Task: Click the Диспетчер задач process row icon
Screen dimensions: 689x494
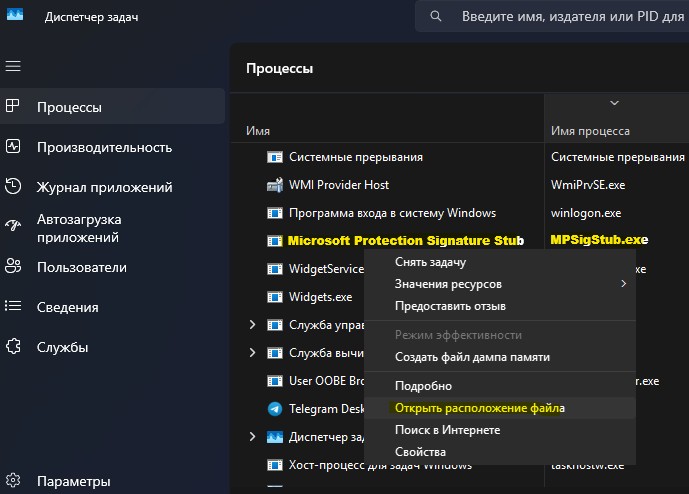Action: 275,437
